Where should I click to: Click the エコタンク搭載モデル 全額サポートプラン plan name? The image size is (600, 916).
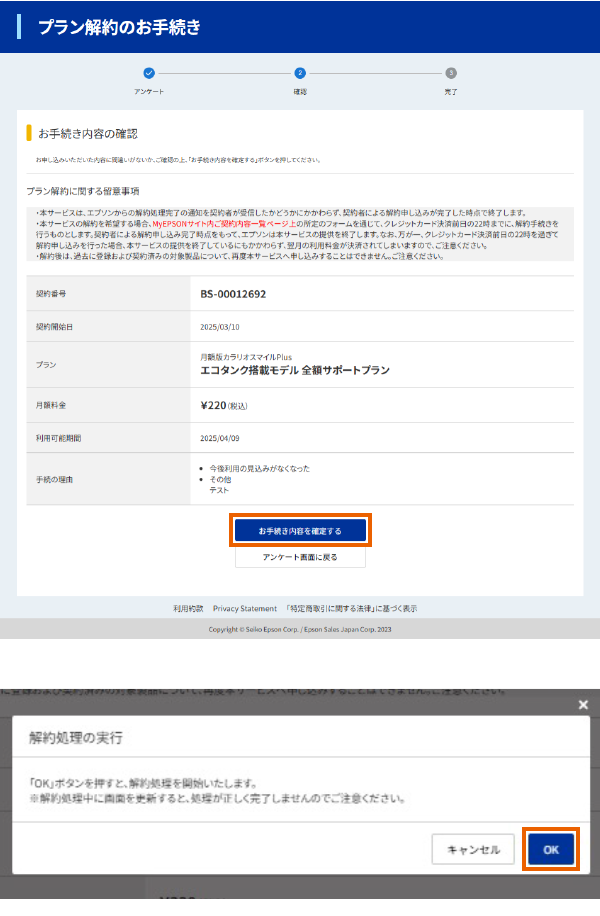pyautogui.click(x=295, y=370)
